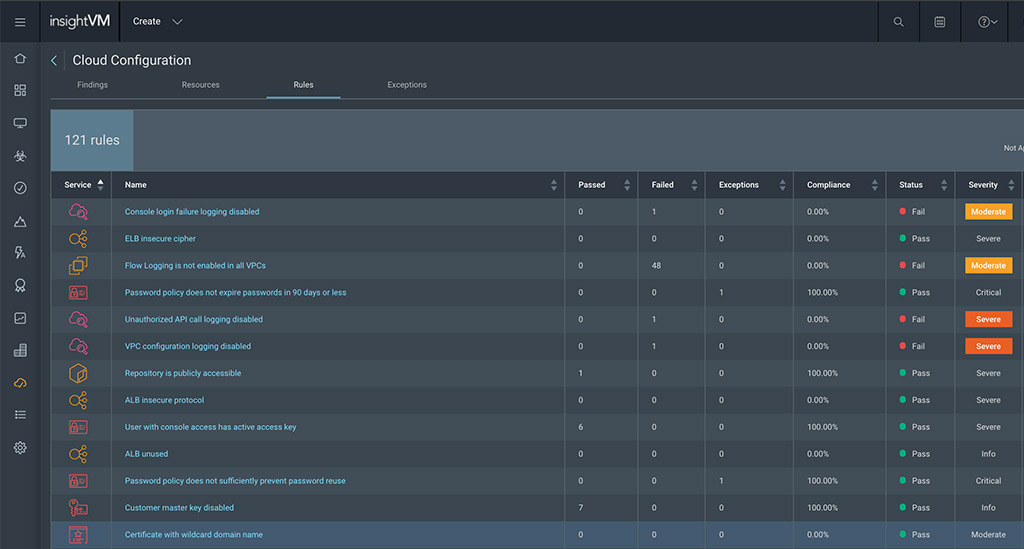Click the back chevron beside Cloud Configuration

tap(54, 61)
